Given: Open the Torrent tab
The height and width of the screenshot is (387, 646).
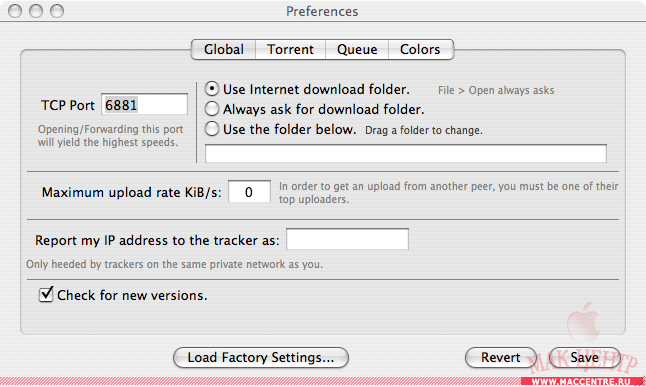Looking at the screenshot, I should (290, 49).
